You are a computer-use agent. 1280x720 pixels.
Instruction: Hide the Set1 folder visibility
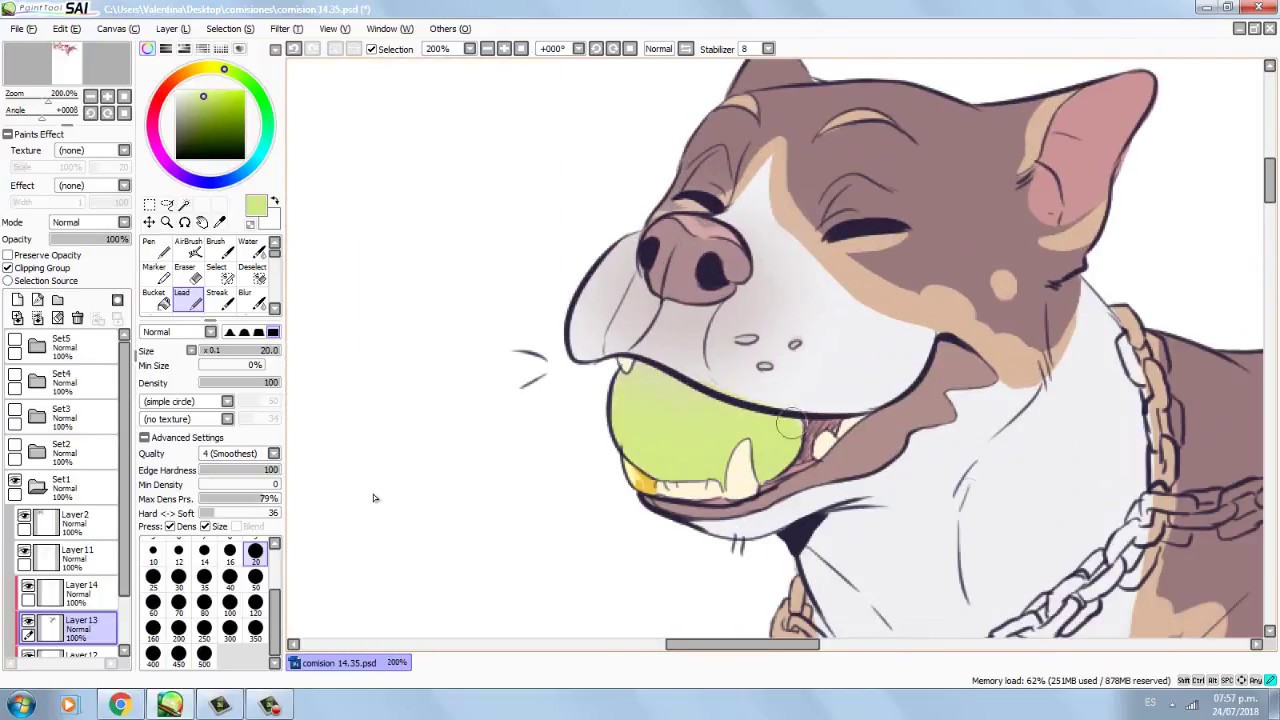coord(15,482)
